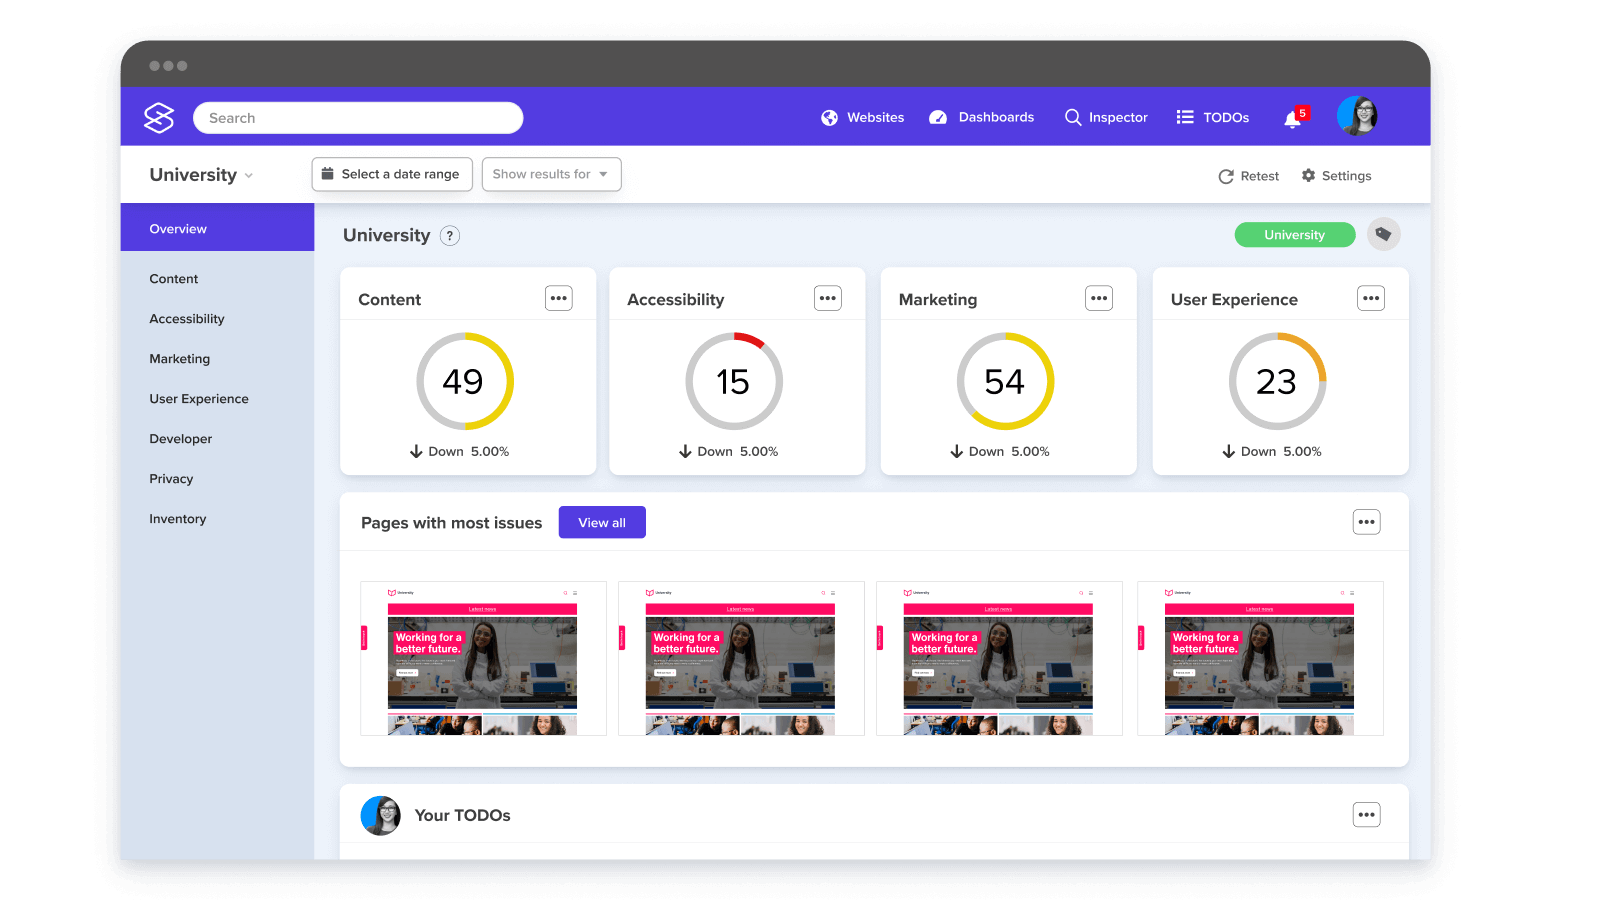Click the Accessibility card title
Viewport: 1600px width, 900px height.
[x=676, y=300]
